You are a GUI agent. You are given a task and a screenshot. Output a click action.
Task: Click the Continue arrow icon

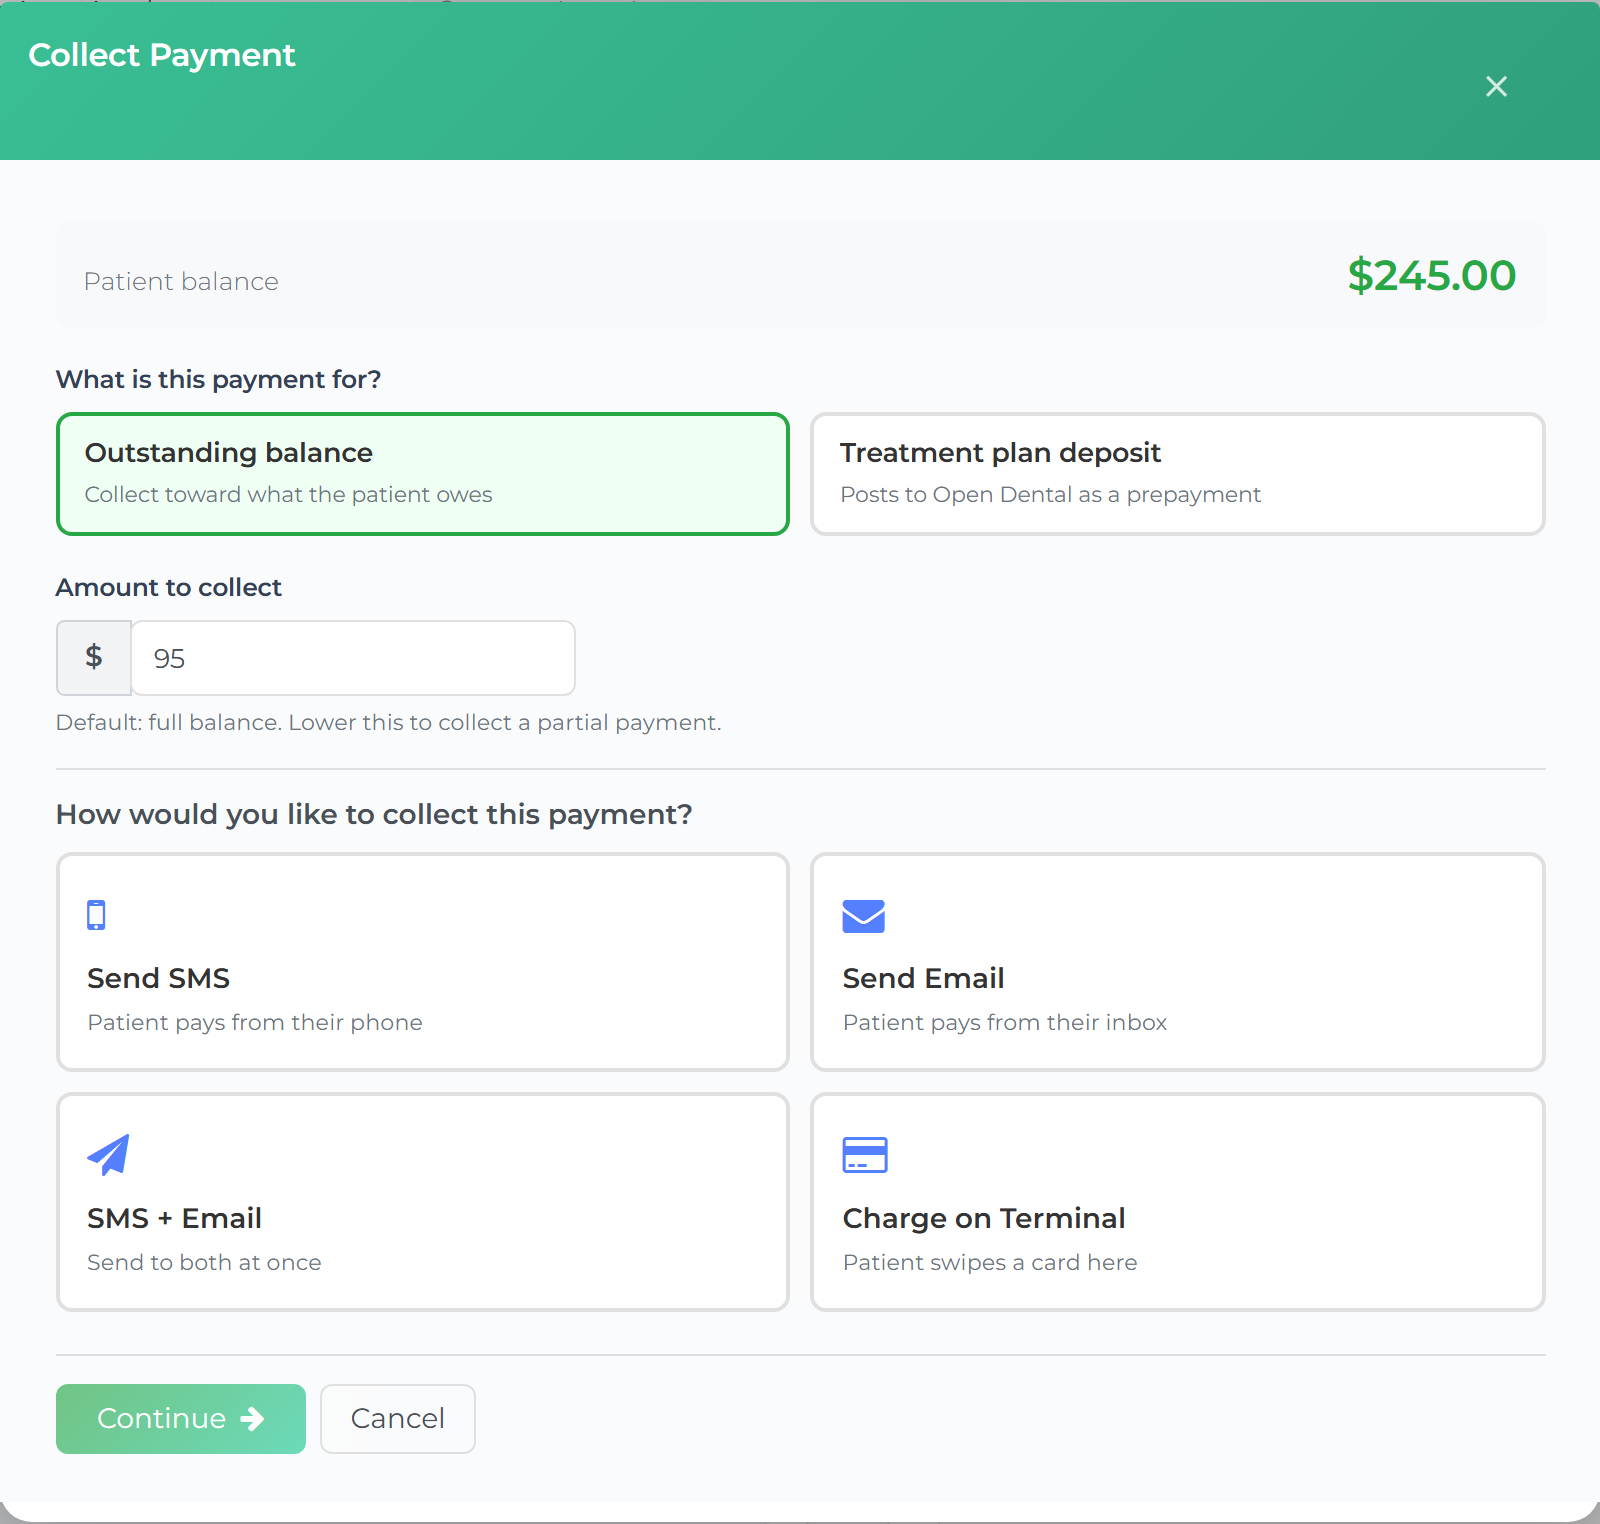253,1419
